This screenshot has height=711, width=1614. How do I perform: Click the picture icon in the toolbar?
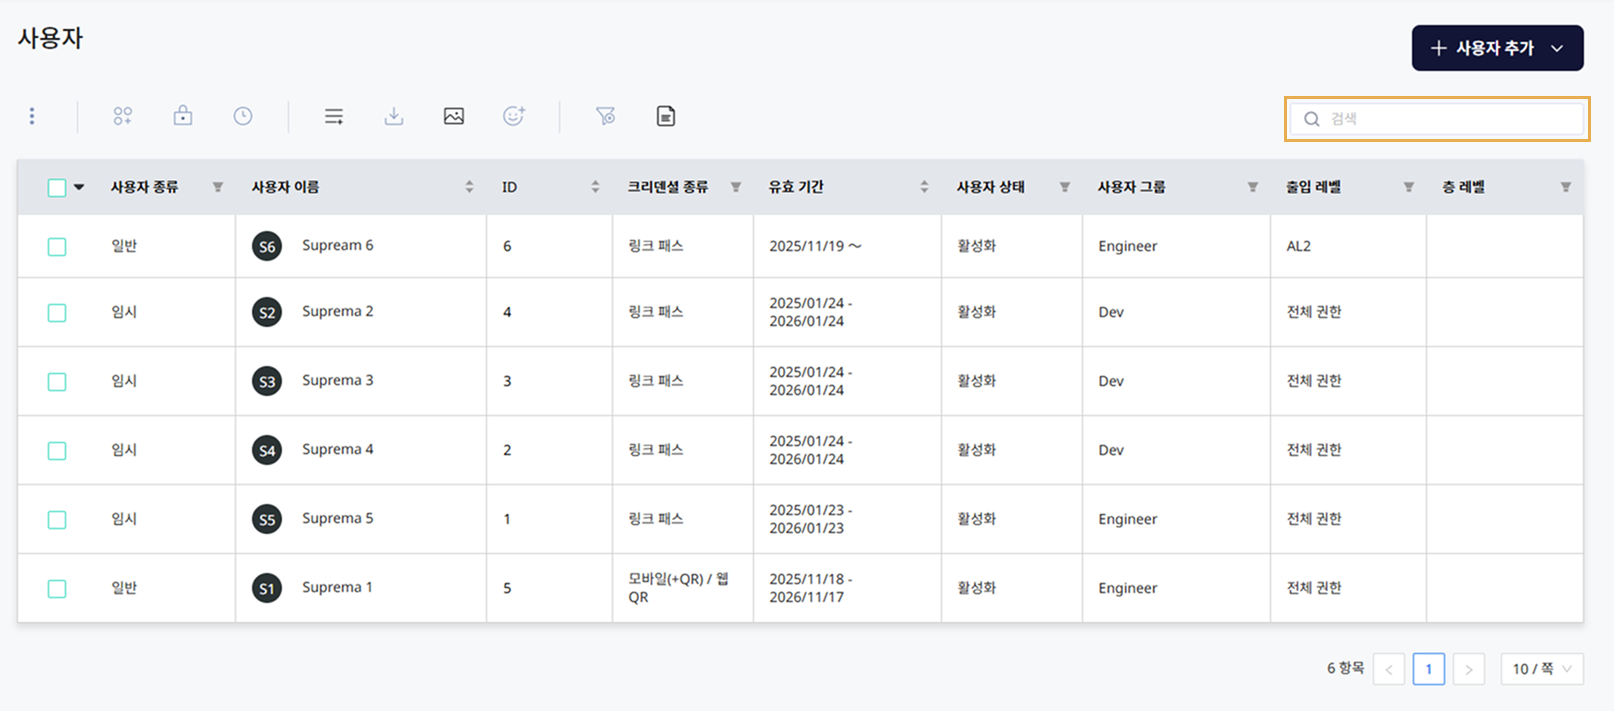(x=454, y=117)
